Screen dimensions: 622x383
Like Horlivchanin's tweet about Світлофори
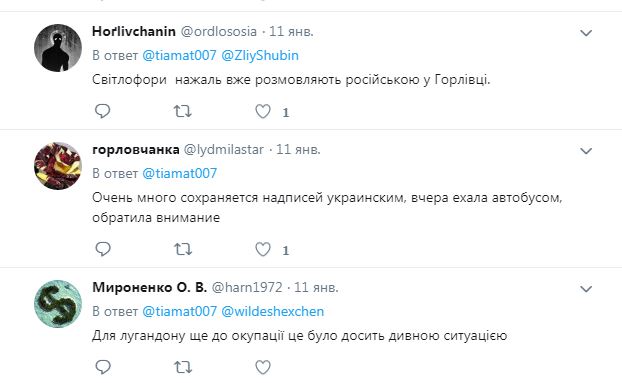[x=263, y=111]
